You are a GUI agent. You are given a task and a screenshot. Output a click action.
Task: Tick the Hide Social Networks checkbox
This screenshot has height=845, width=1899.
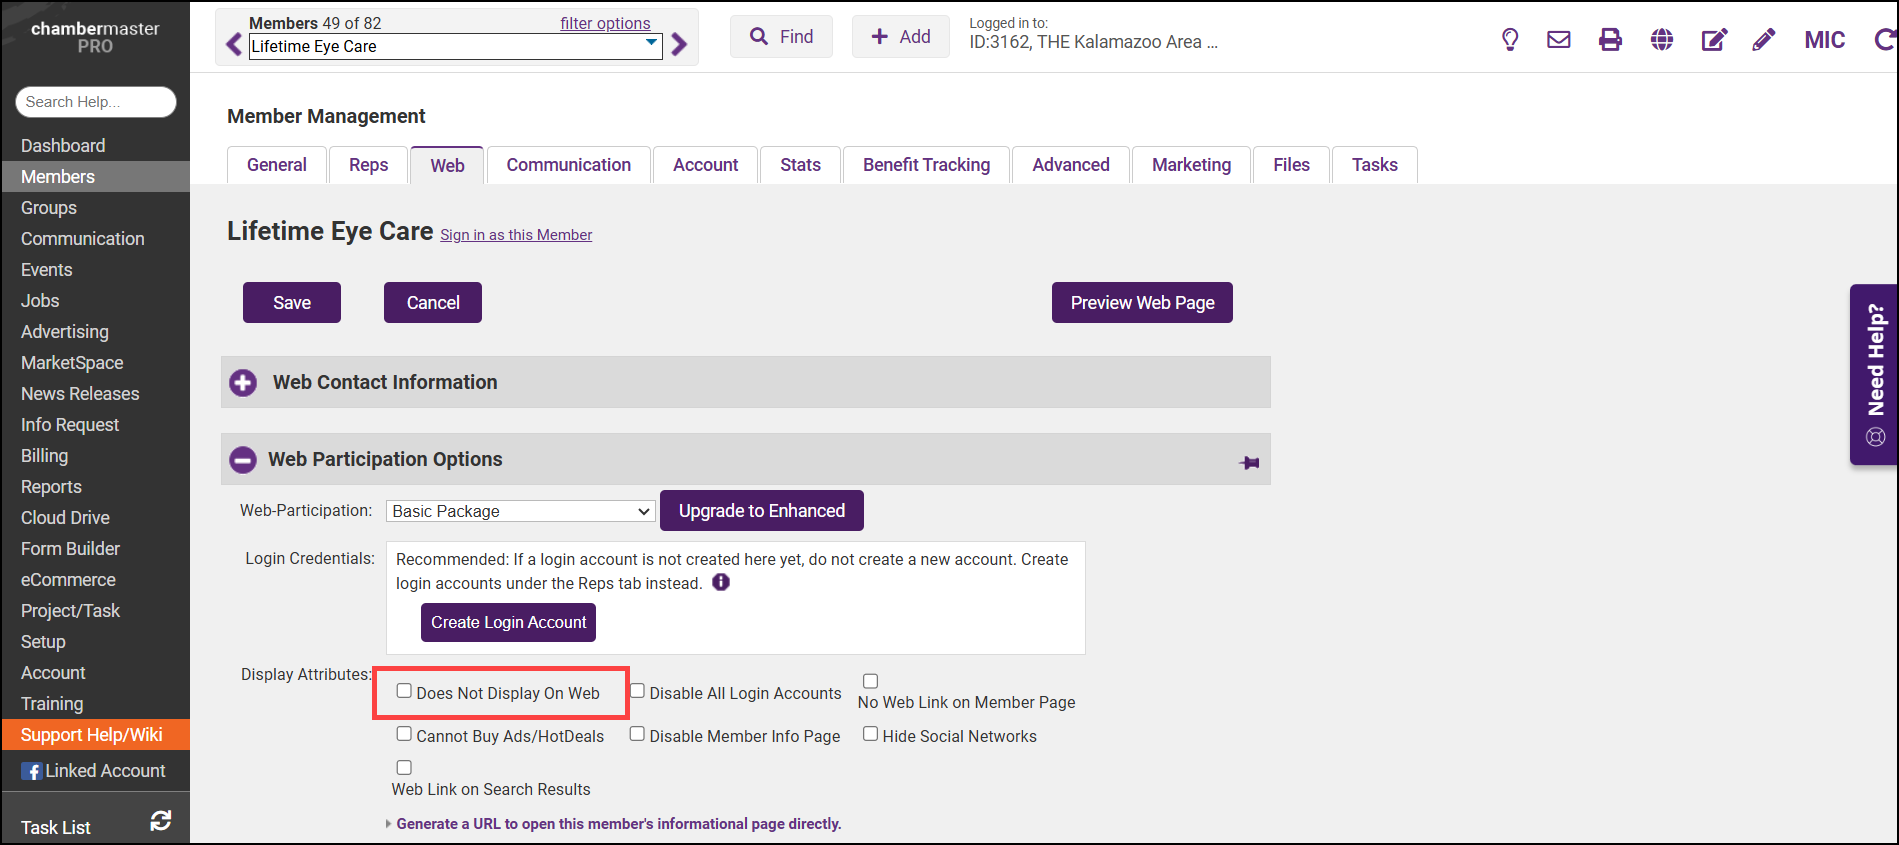[871, 734]
